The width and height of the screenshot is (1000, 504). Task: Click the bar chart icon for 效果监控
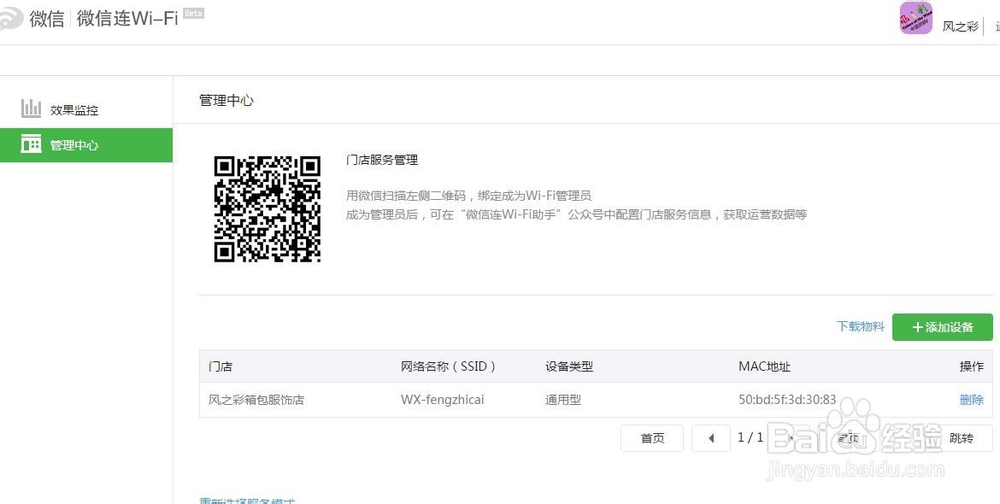click(x=31, y=108)
